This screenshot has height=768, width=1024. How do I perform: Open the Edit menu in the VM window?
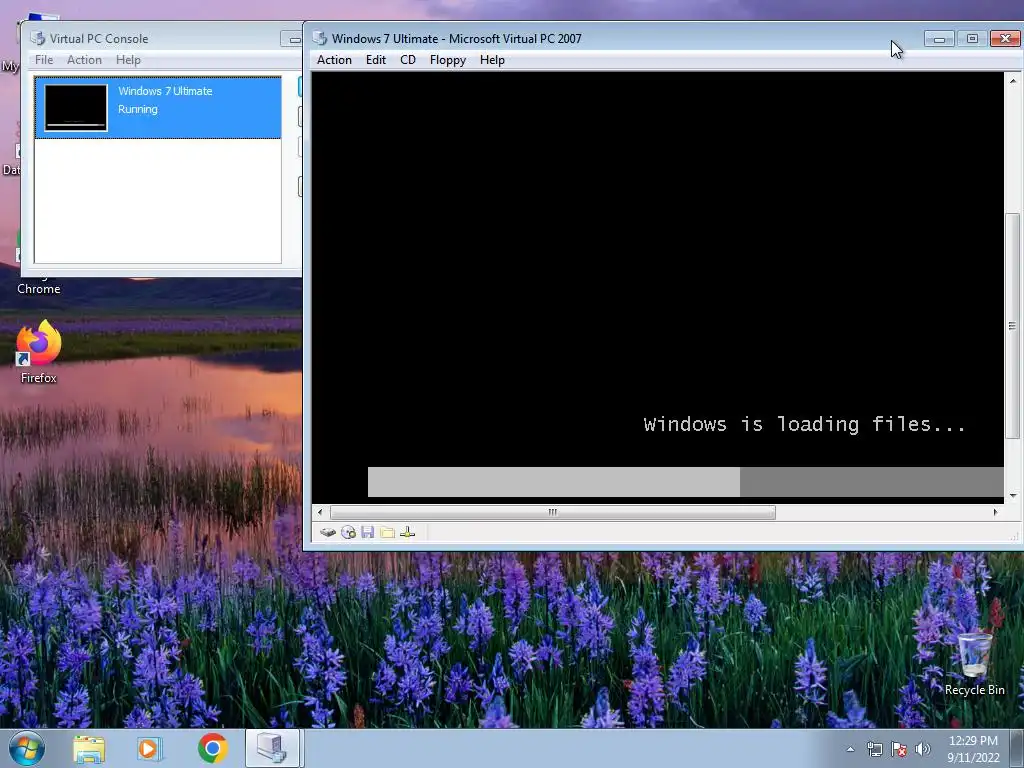(x=376, y=60)
